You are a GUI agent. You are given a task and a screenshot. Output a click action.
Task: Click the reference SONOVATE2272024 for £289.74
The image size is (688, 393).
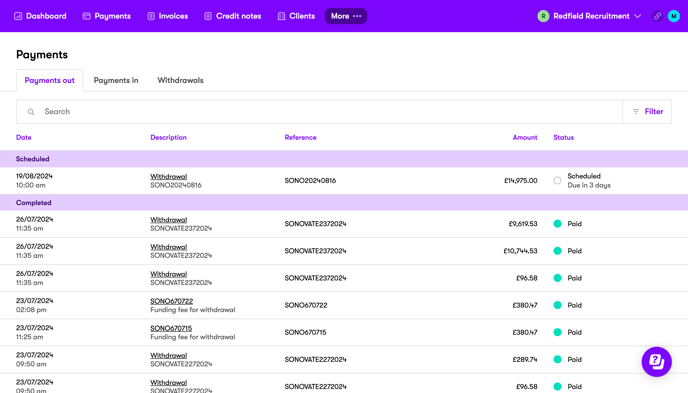tap(315, 360)
